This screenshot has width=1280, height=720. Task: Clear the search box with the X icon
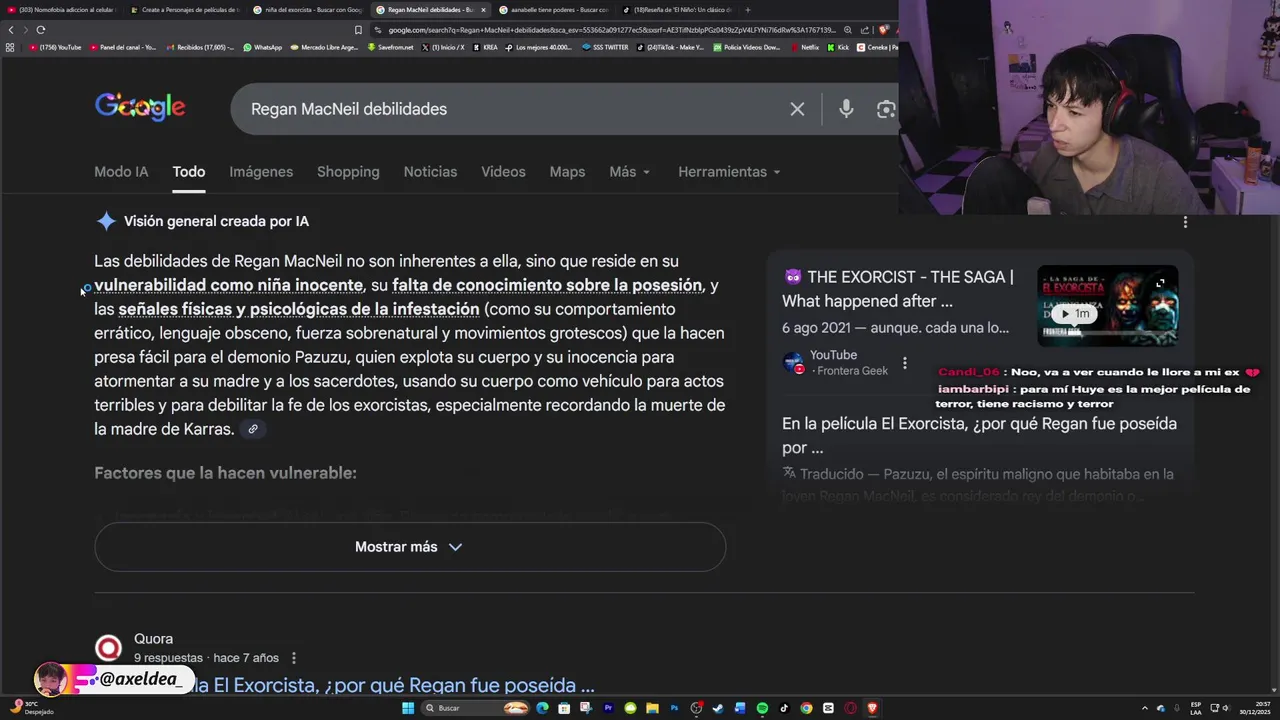pos(797,109)
